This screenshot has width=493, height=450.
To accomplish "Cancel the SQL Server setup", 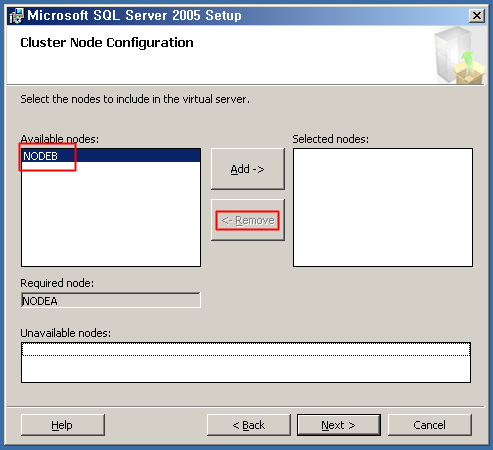I will tap(430, 425).
